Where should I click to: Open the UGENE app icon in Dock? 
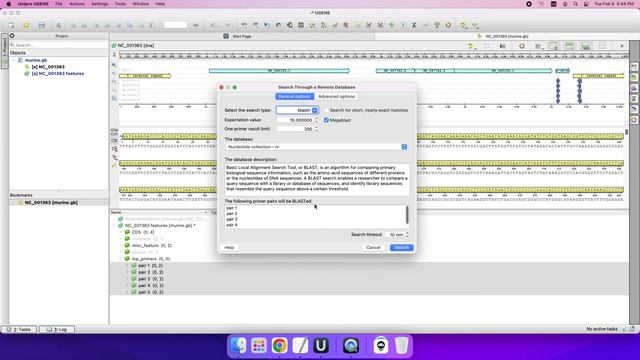(x=320, y=346)
